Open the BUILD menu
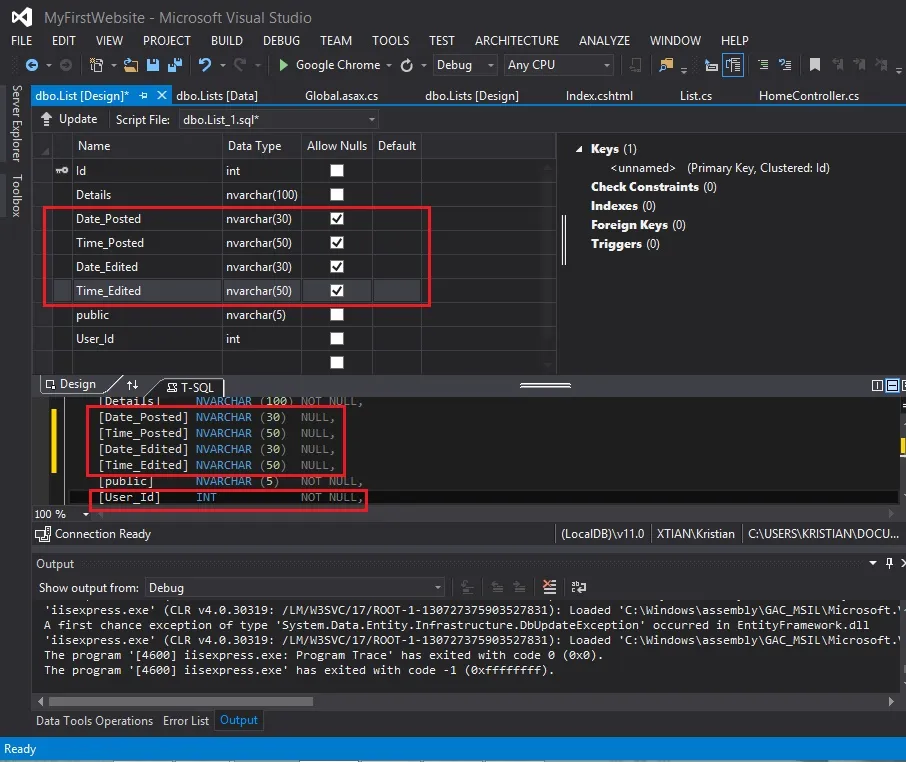906x762 pixels. (227, 40)
